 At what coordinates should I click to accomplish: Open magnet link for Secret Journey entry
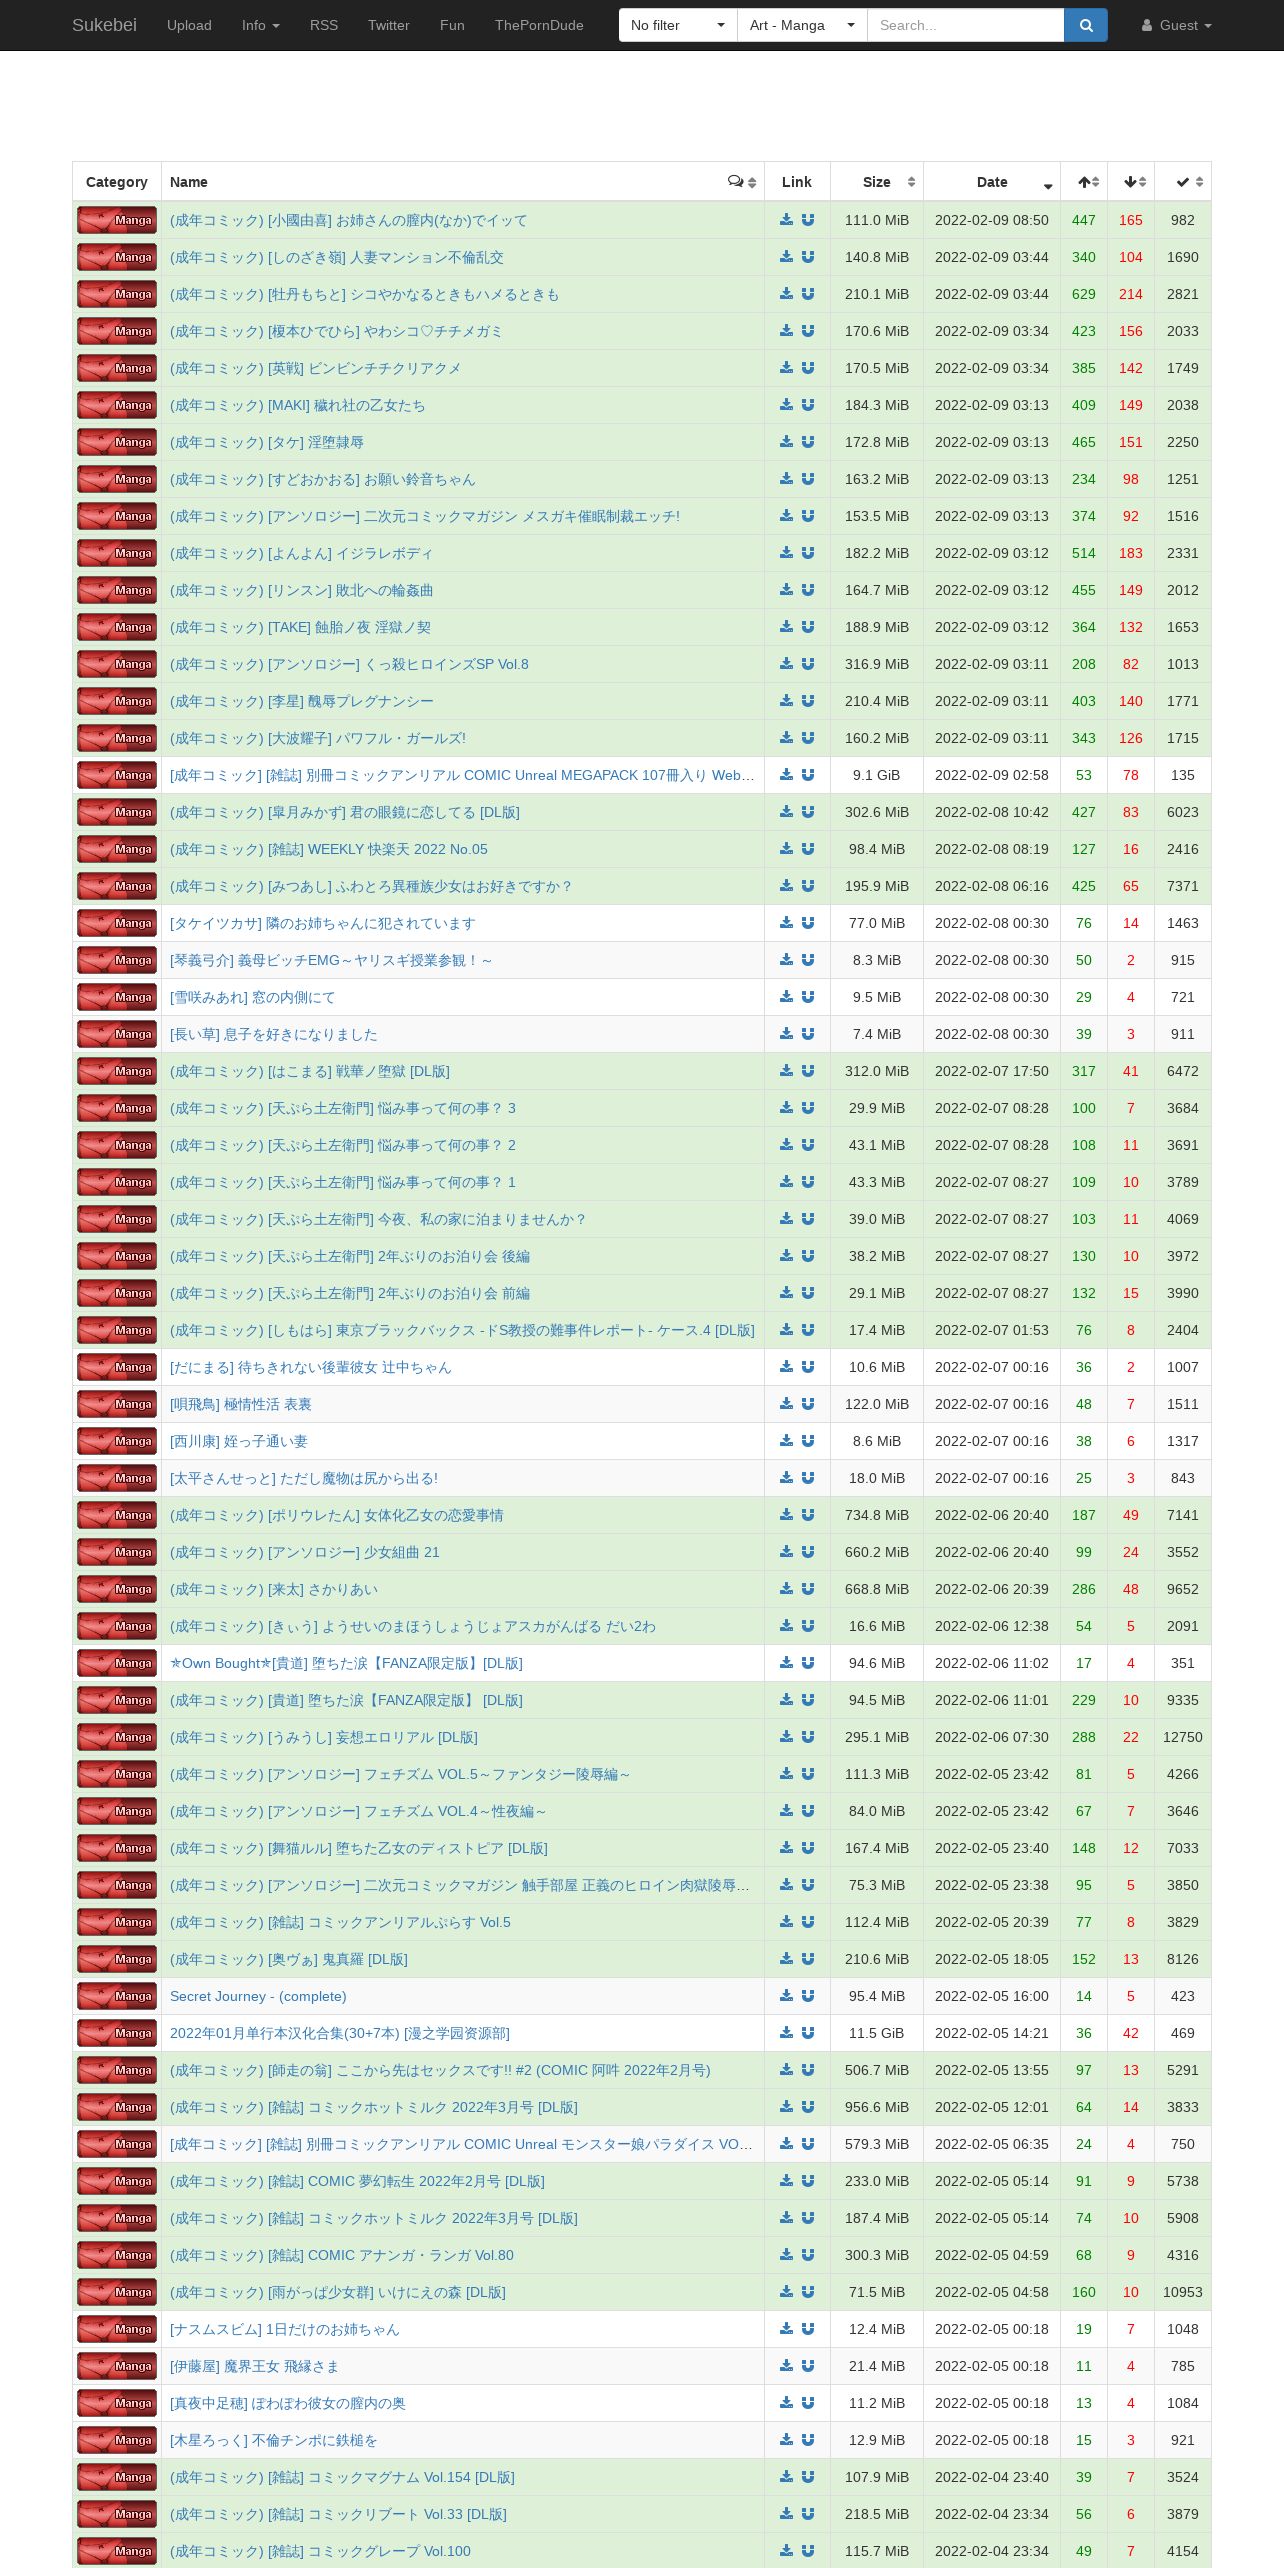pos(808,1996)
